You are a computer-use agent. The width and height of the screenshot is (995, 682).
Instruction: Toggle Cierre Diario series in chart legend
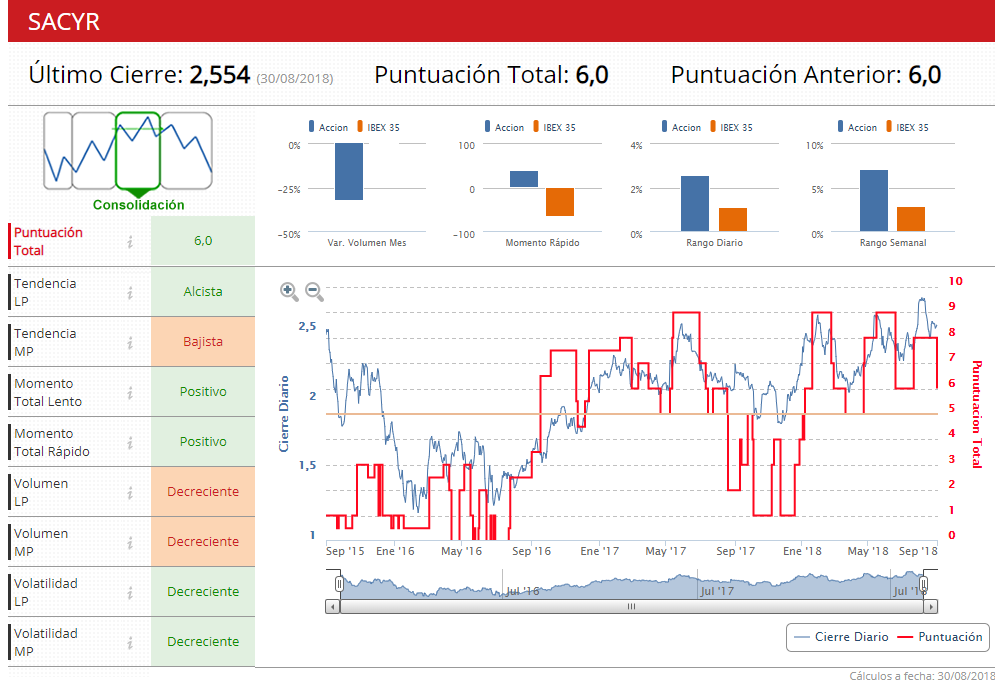click(841, 637)
